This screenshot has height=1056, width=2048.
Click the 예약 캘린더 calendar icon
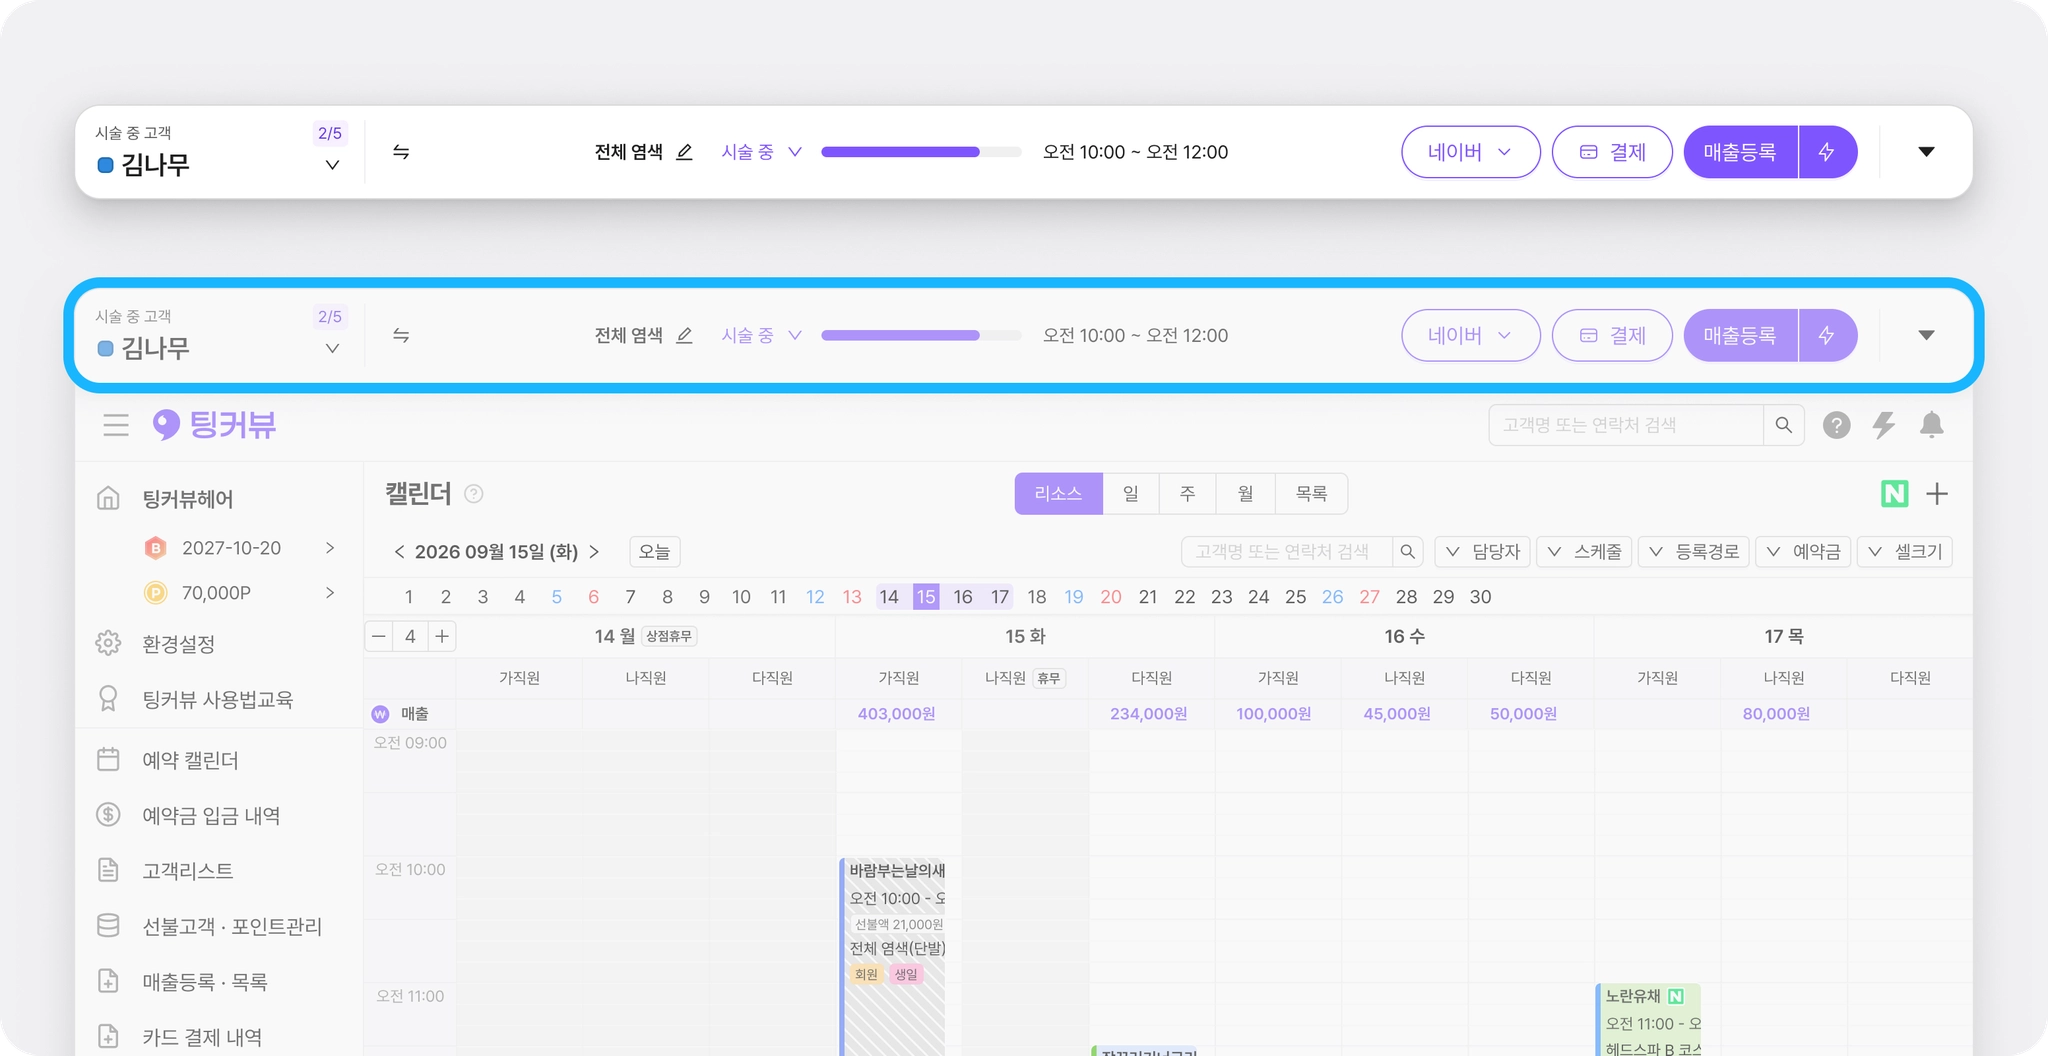pos(108,760)
